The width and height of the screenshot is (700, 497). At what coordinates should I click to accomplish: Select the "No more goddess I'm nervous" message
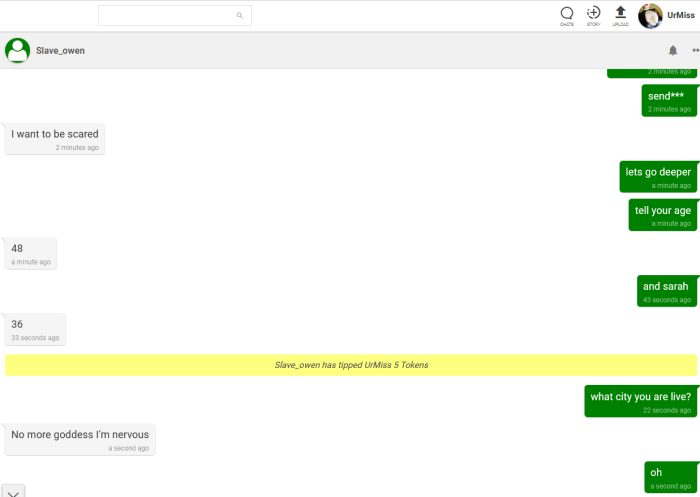click(x=80, y=438)
